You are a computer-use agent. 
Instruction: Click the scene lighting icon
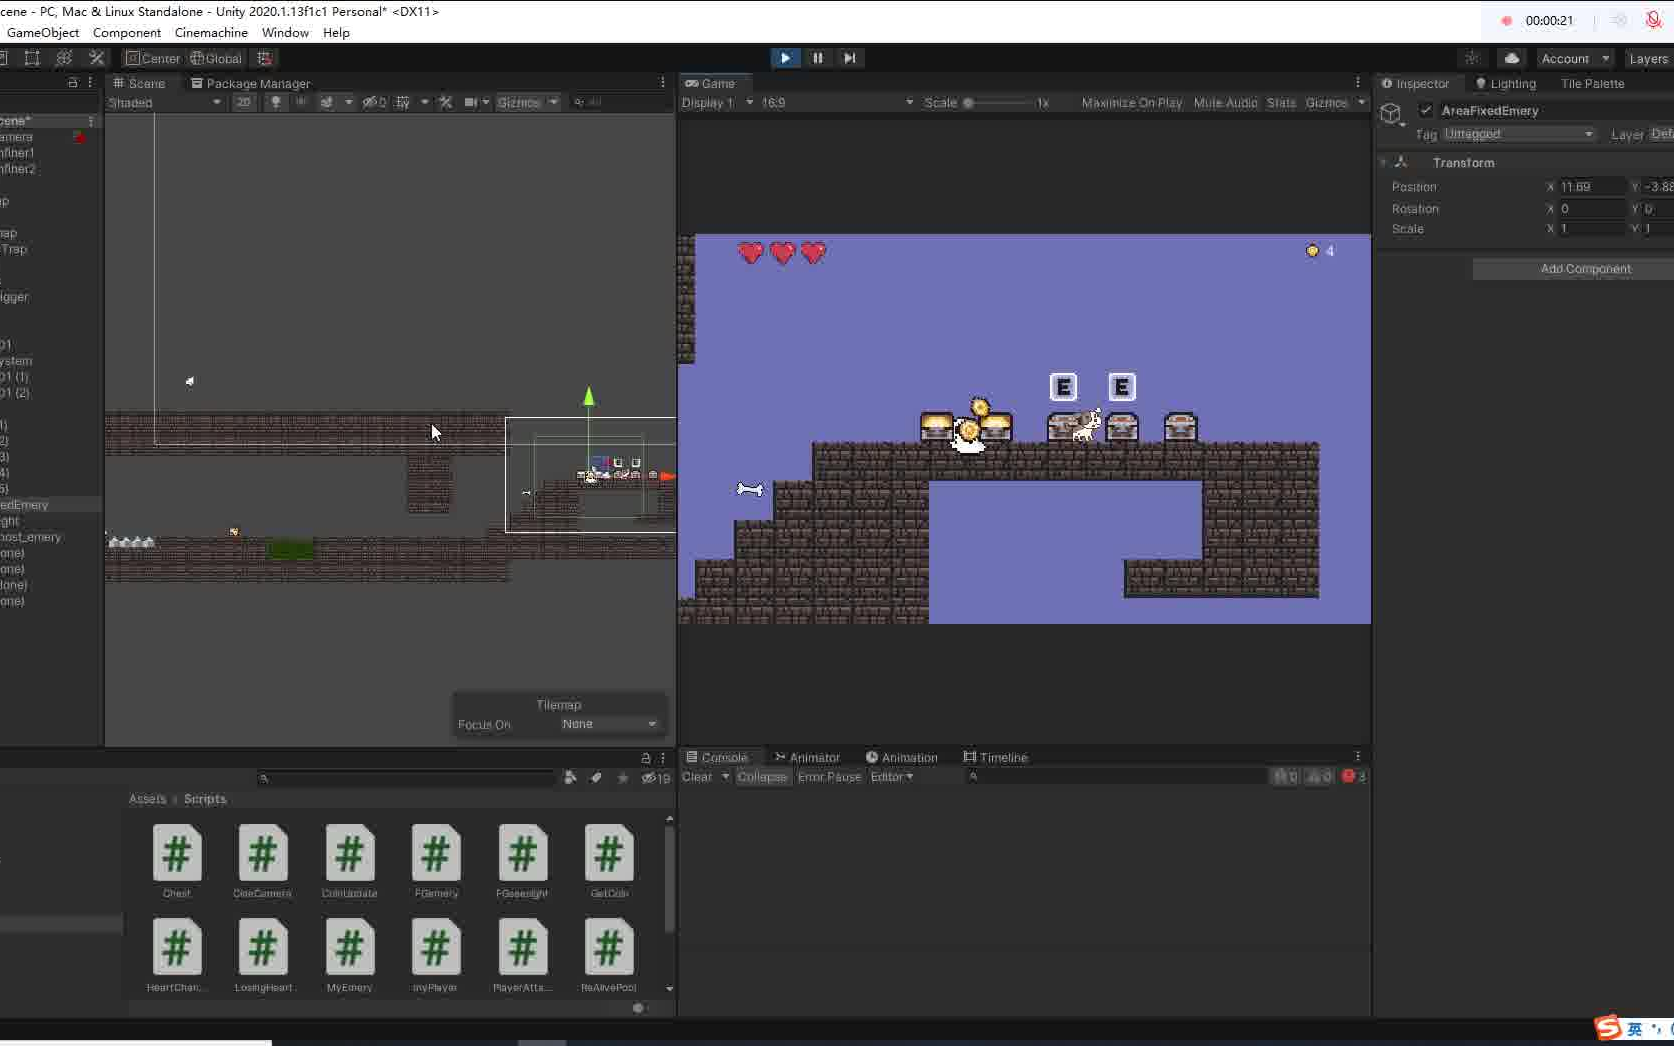click(x=276, y=102)
